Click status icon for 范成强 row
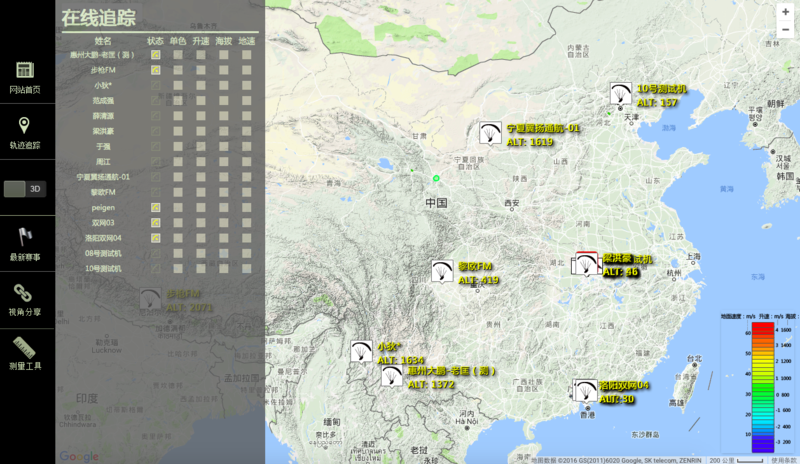Screen dimensions: 800x464 point(155,101)
